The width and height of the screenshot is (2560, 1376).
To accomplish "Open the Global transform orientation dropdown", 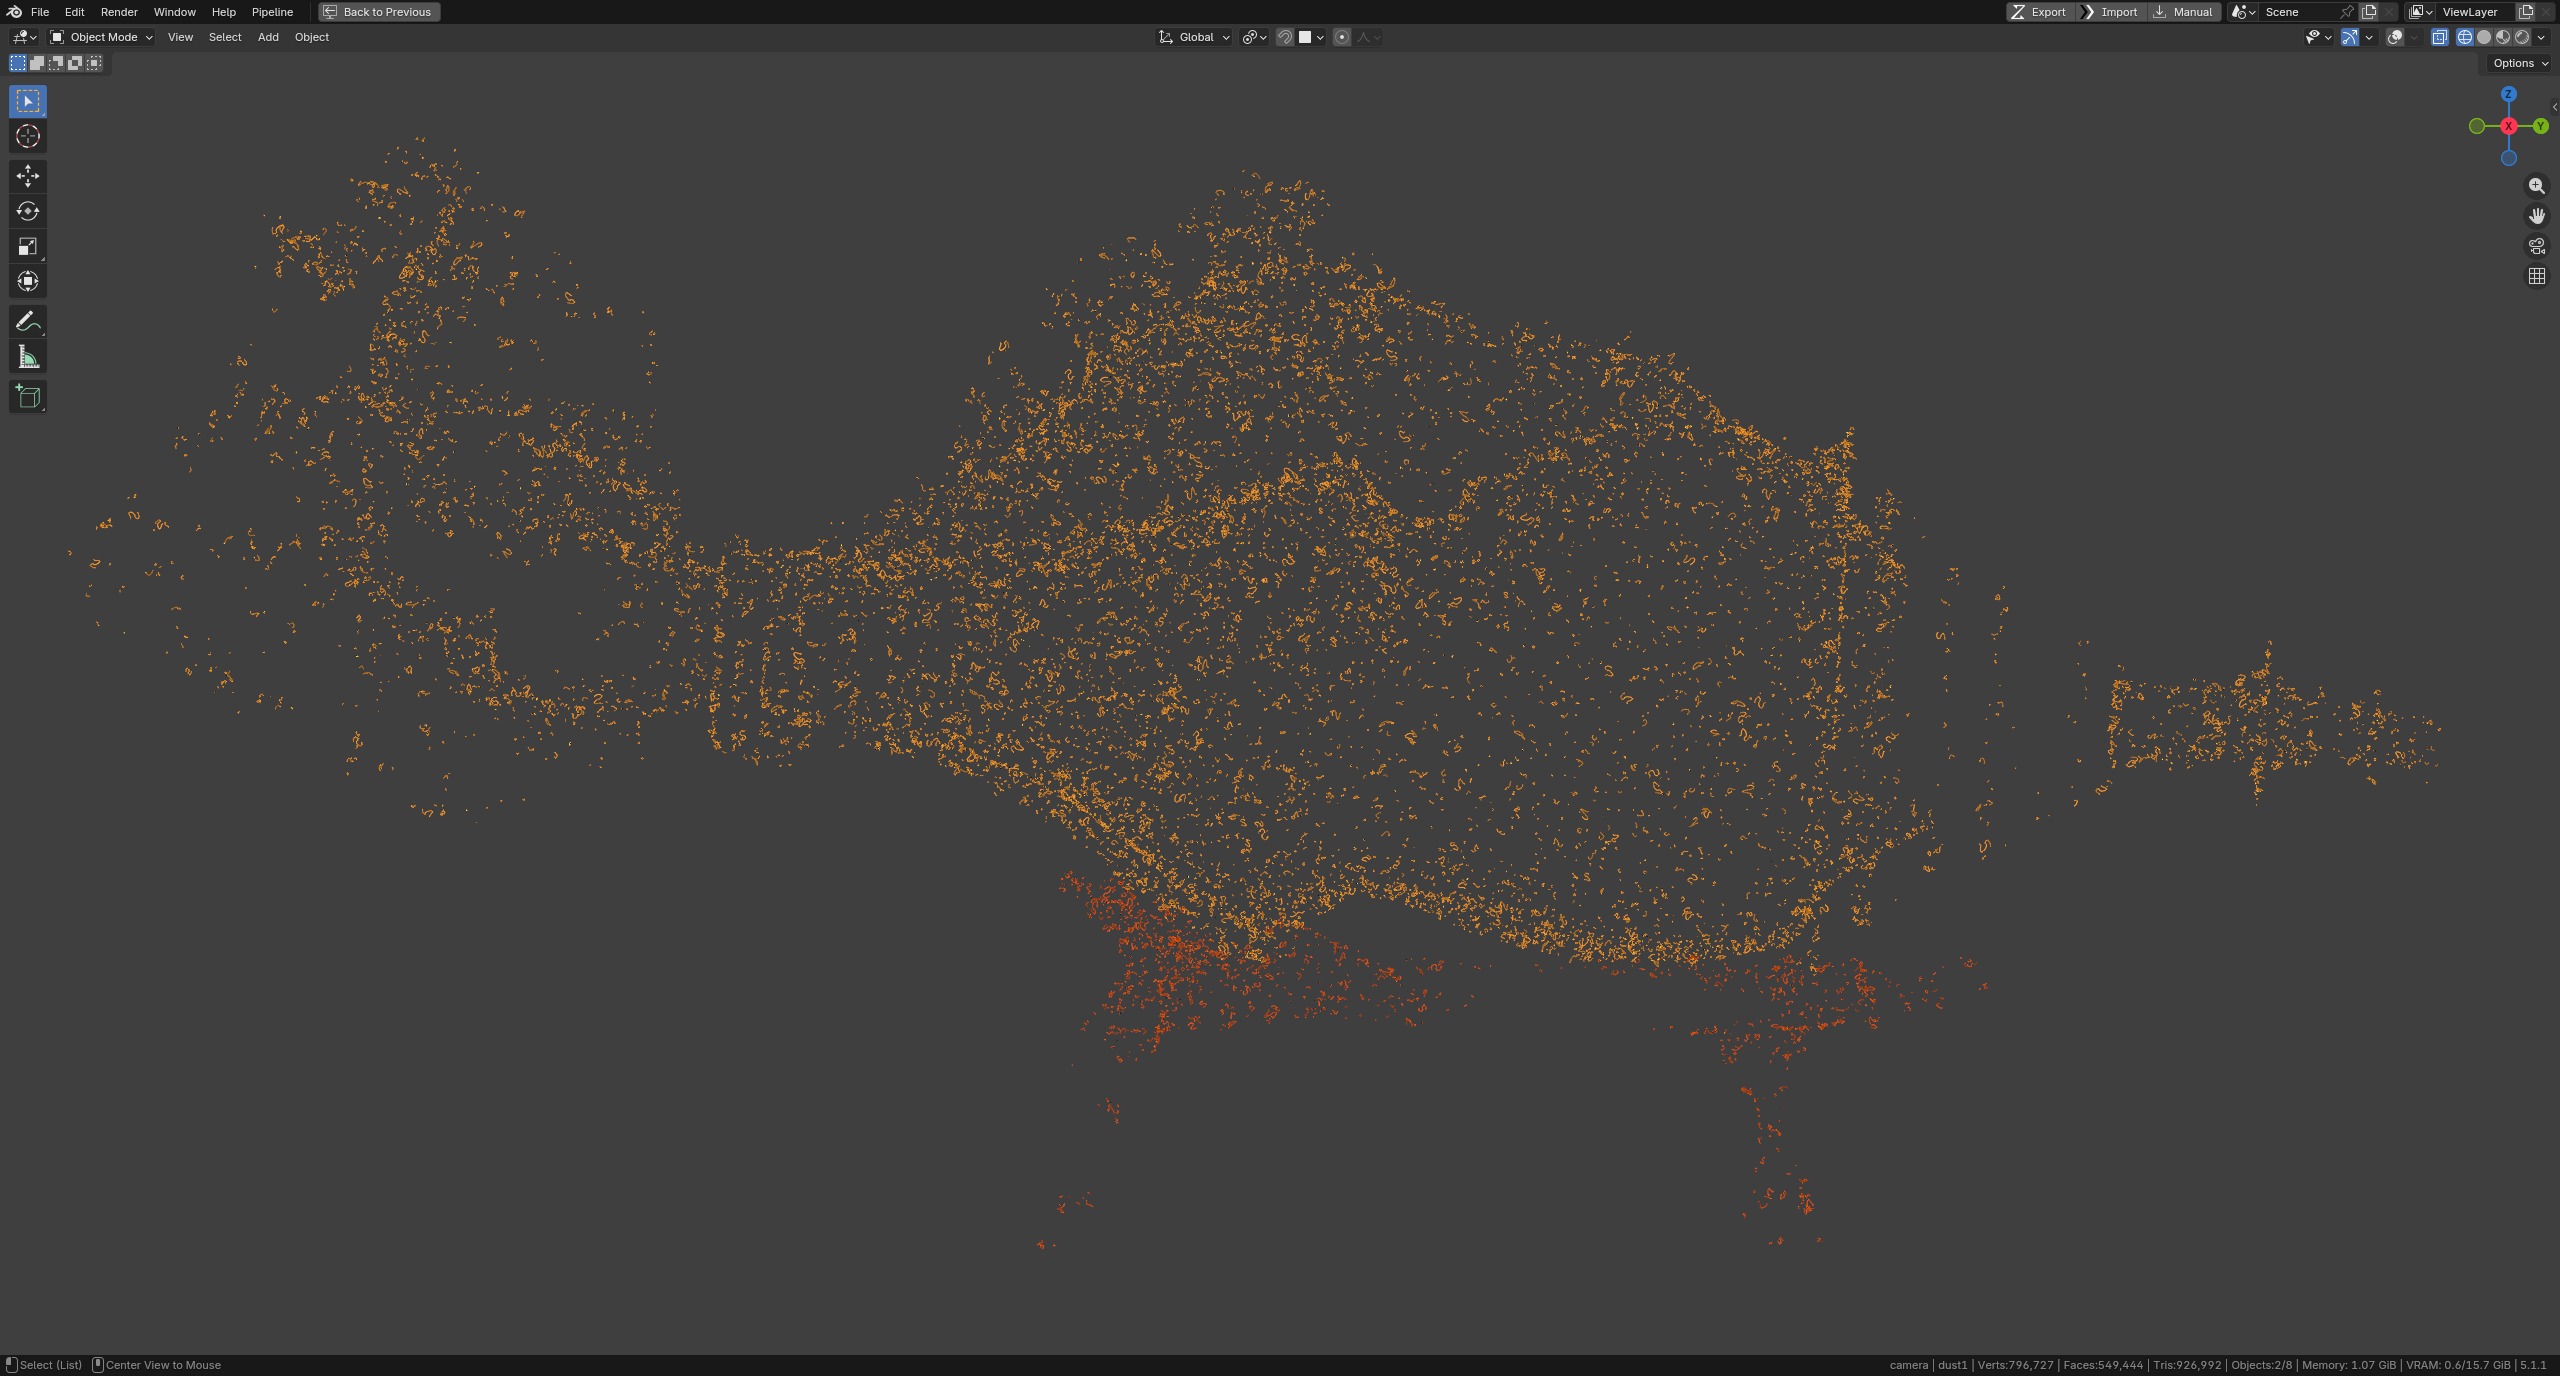I will [1194, 37].
